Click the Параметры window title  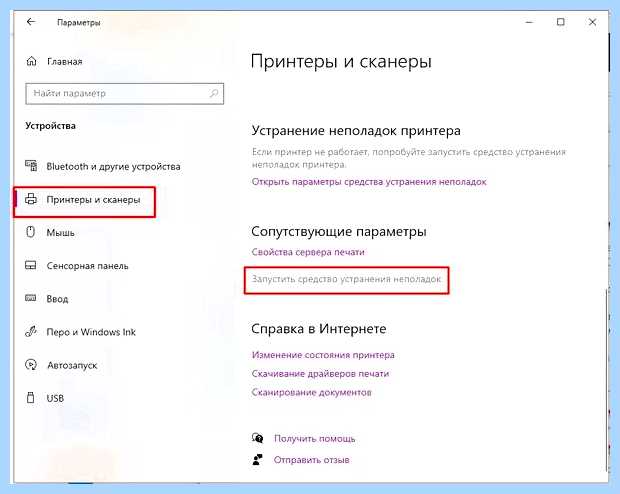click(x=79, y=23)
